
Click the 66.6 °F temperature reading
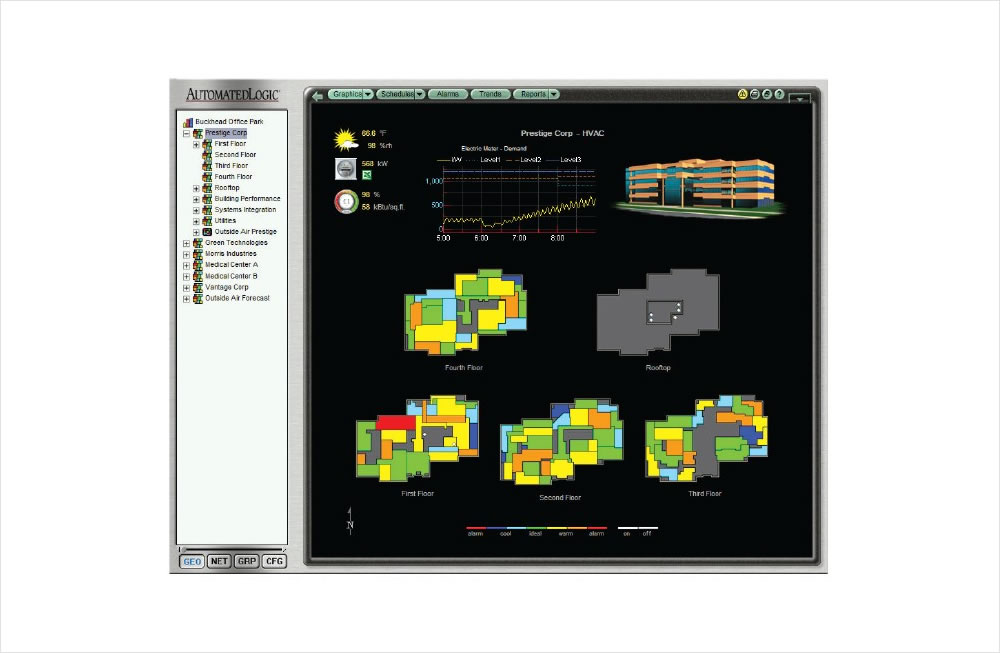[x=374, y=133]
